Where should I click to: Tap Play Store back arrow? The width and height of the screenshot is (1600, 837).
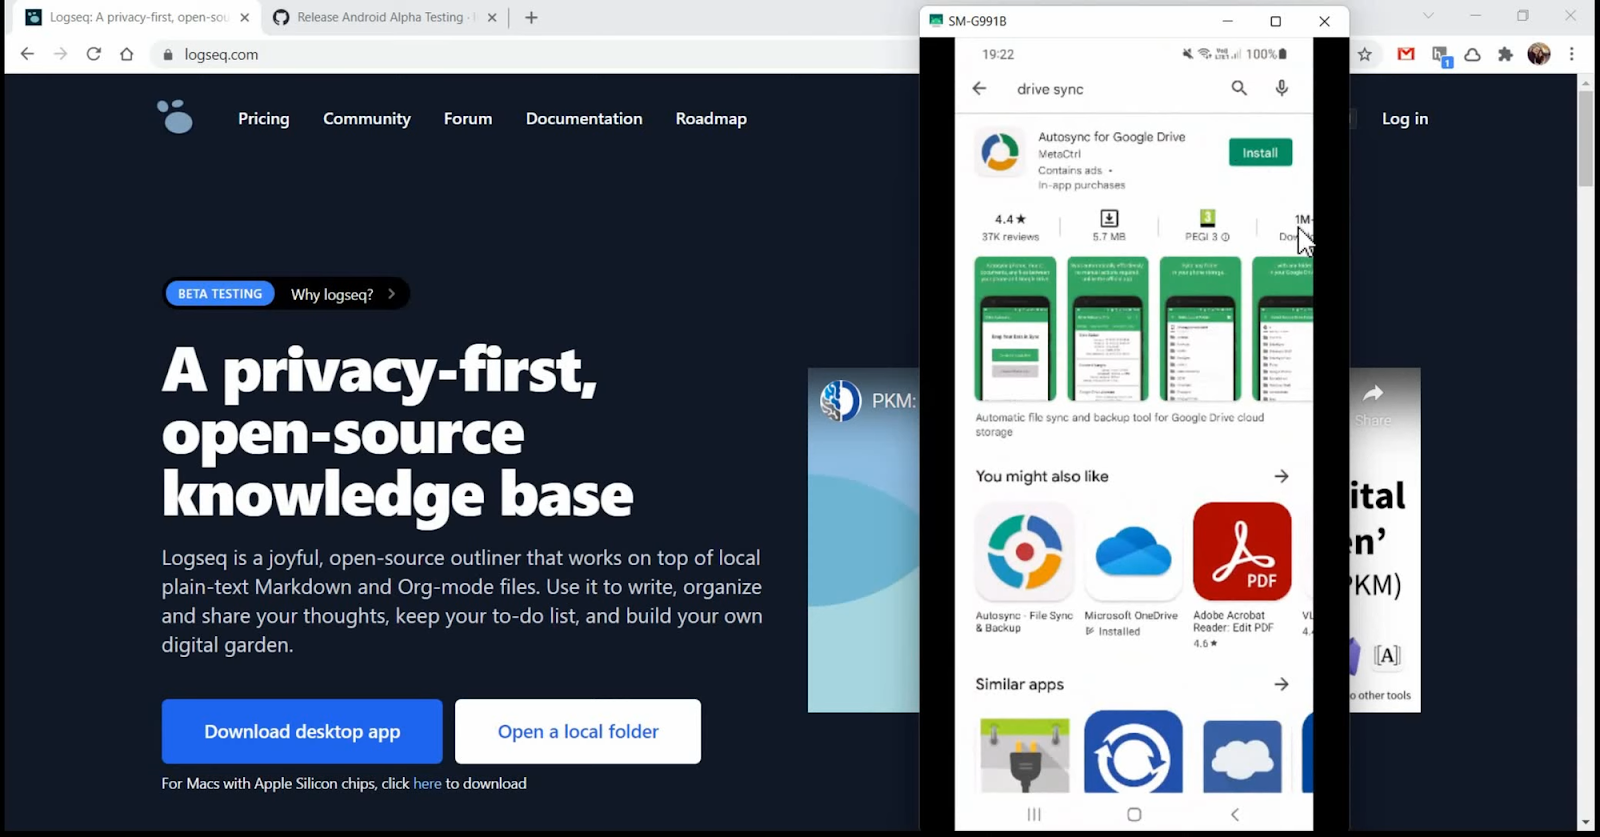pos(979,88)
